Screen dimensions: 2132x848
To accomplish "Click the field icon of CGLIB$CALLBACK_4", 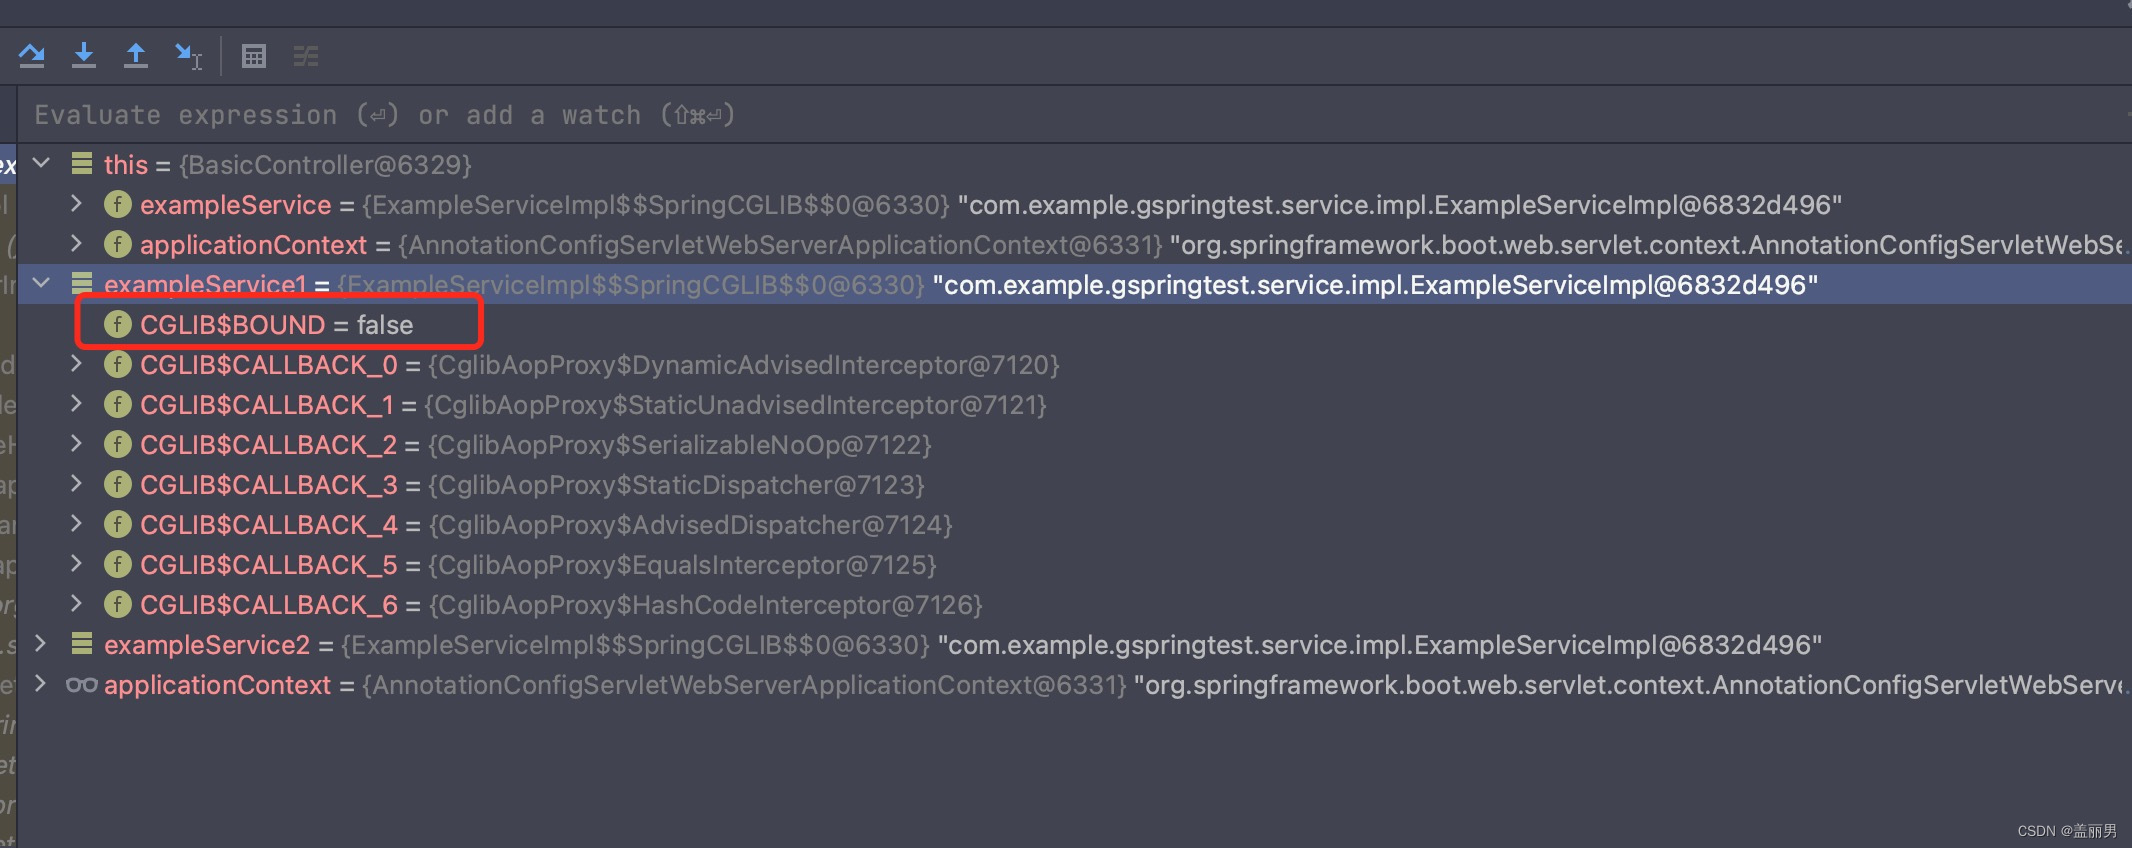I will point(118,525).
